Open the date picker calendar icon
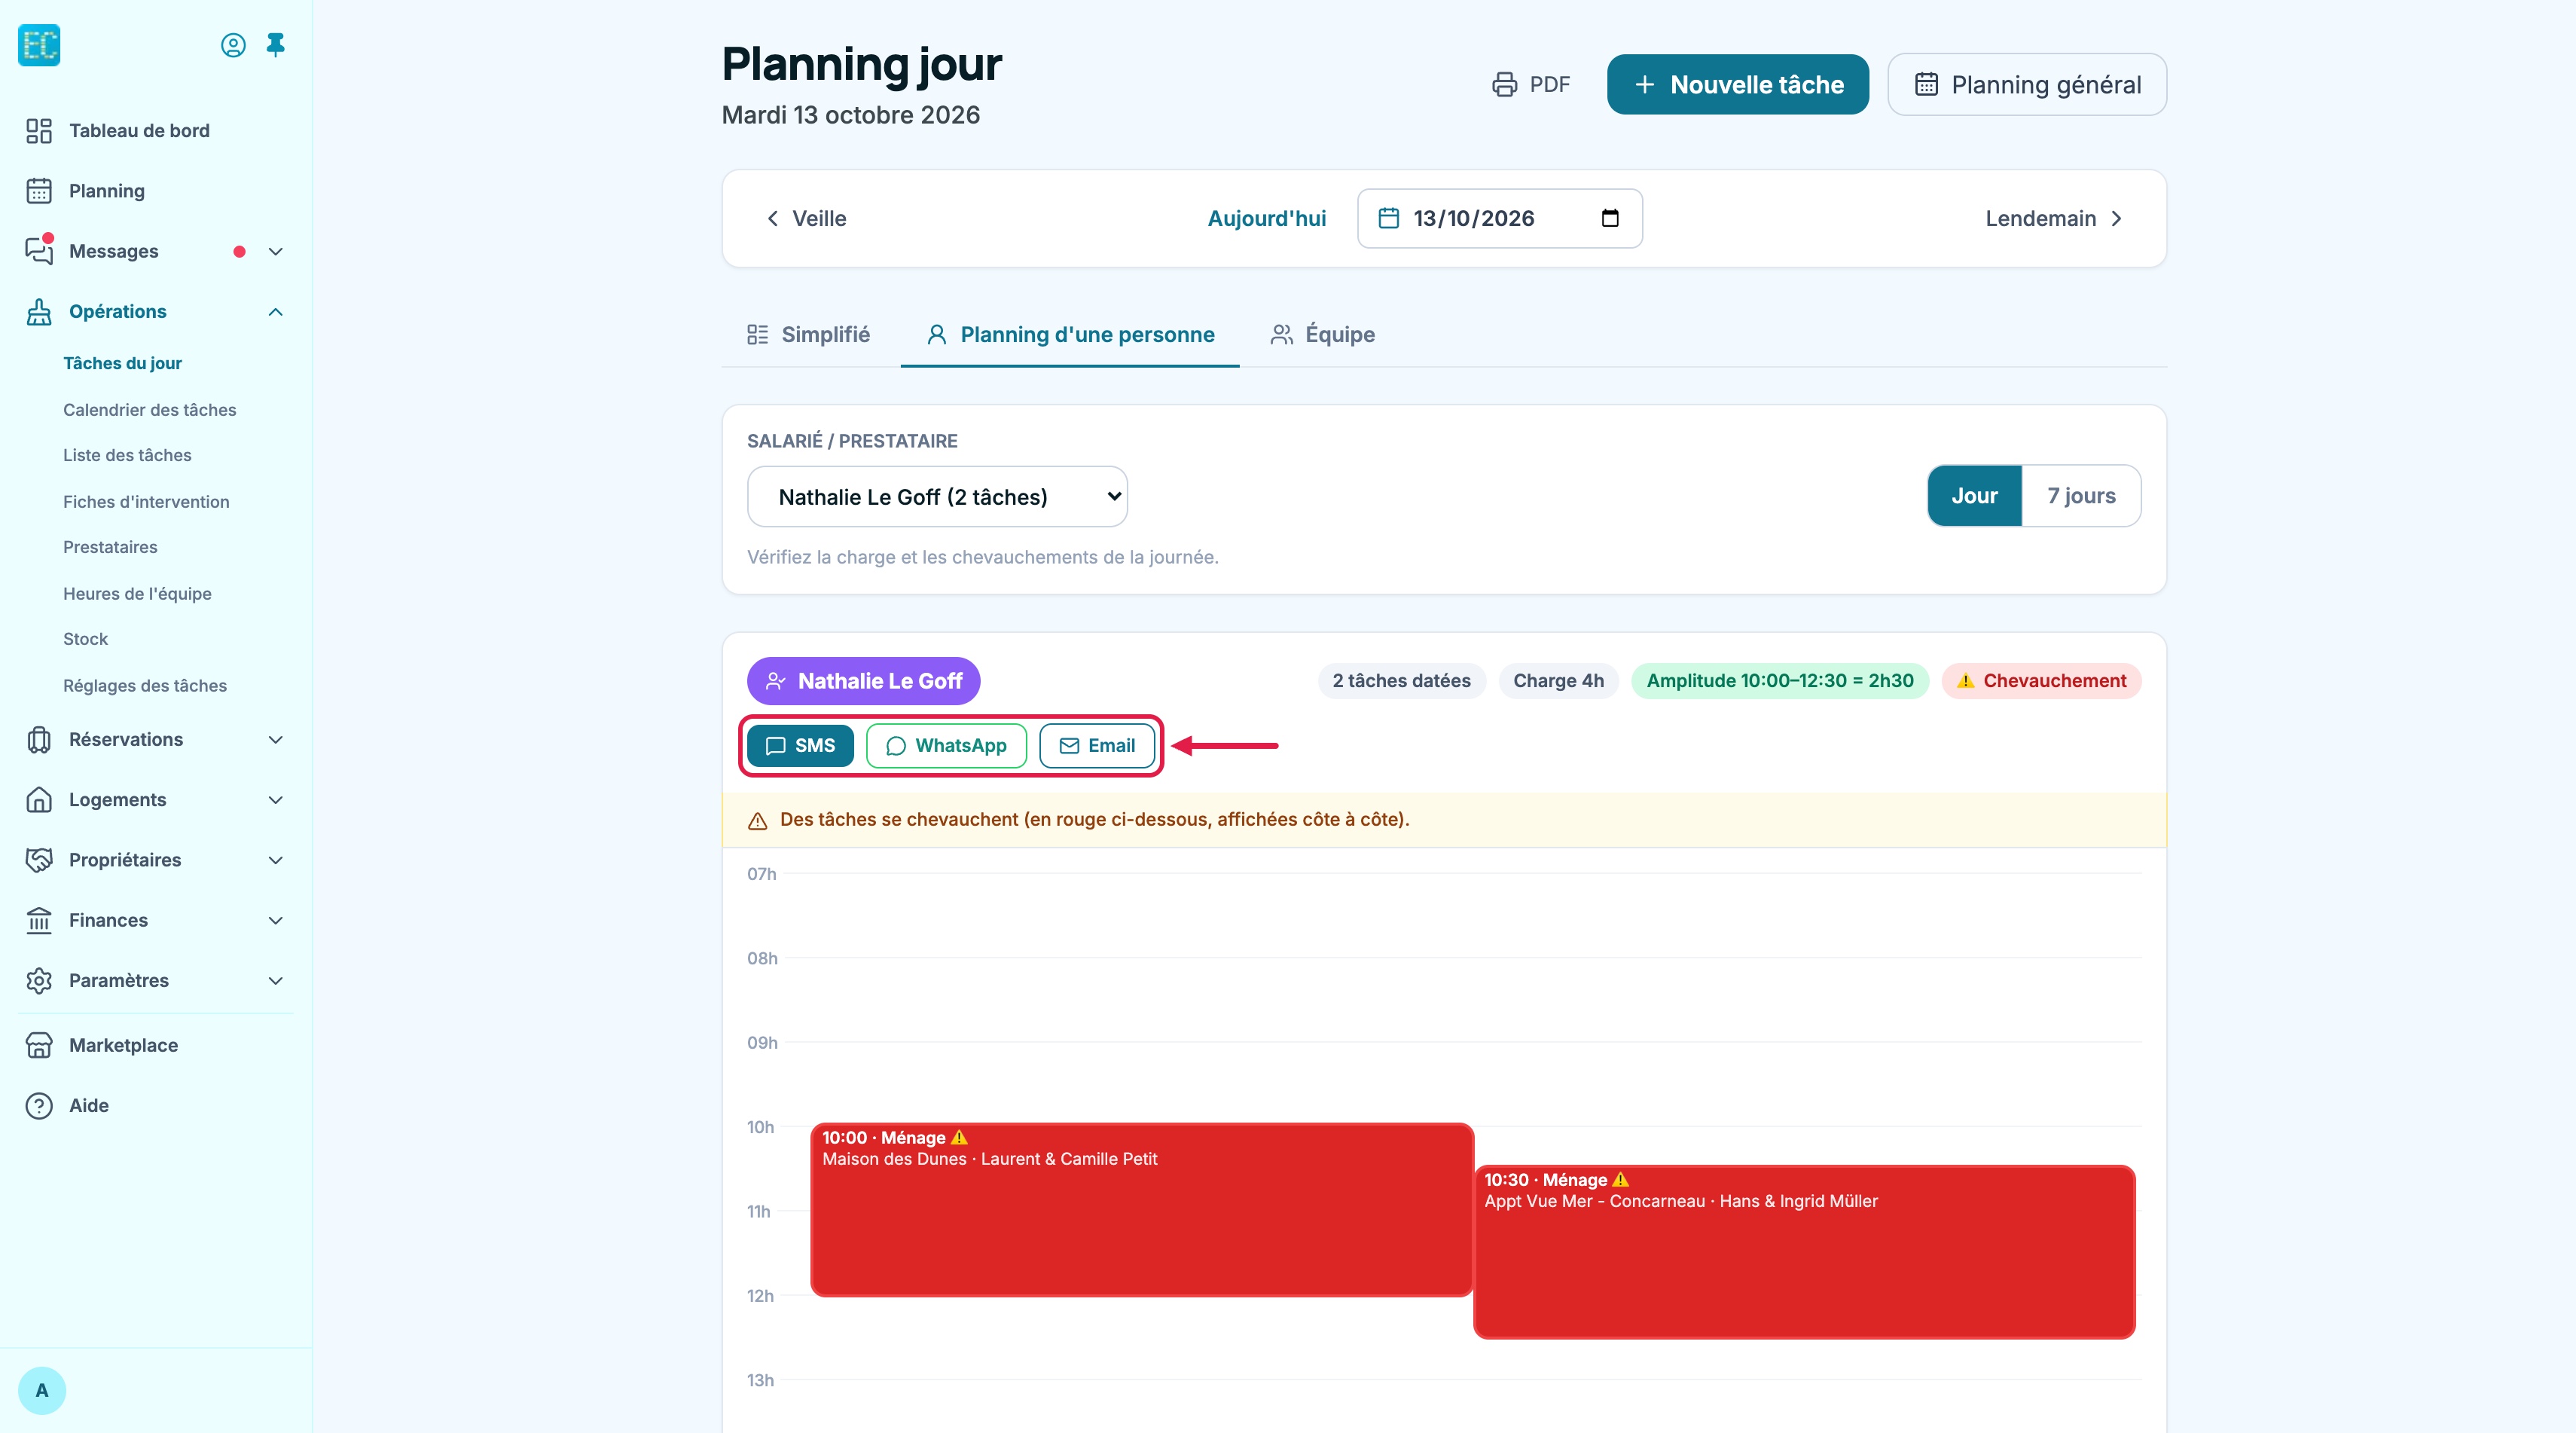 point(1610,218)
